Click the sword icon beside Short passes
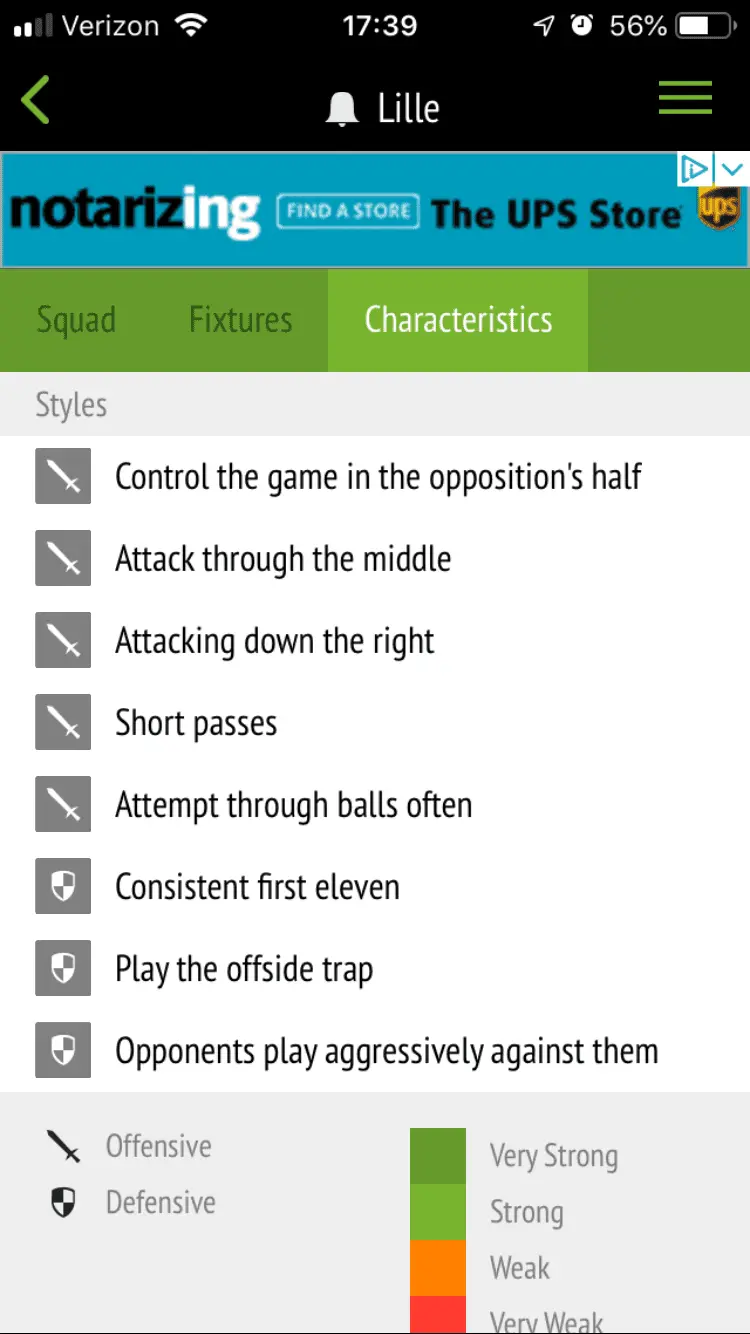Image resolution: width=750 pixels, height=1334 pixels. click(x=63, y=722)
